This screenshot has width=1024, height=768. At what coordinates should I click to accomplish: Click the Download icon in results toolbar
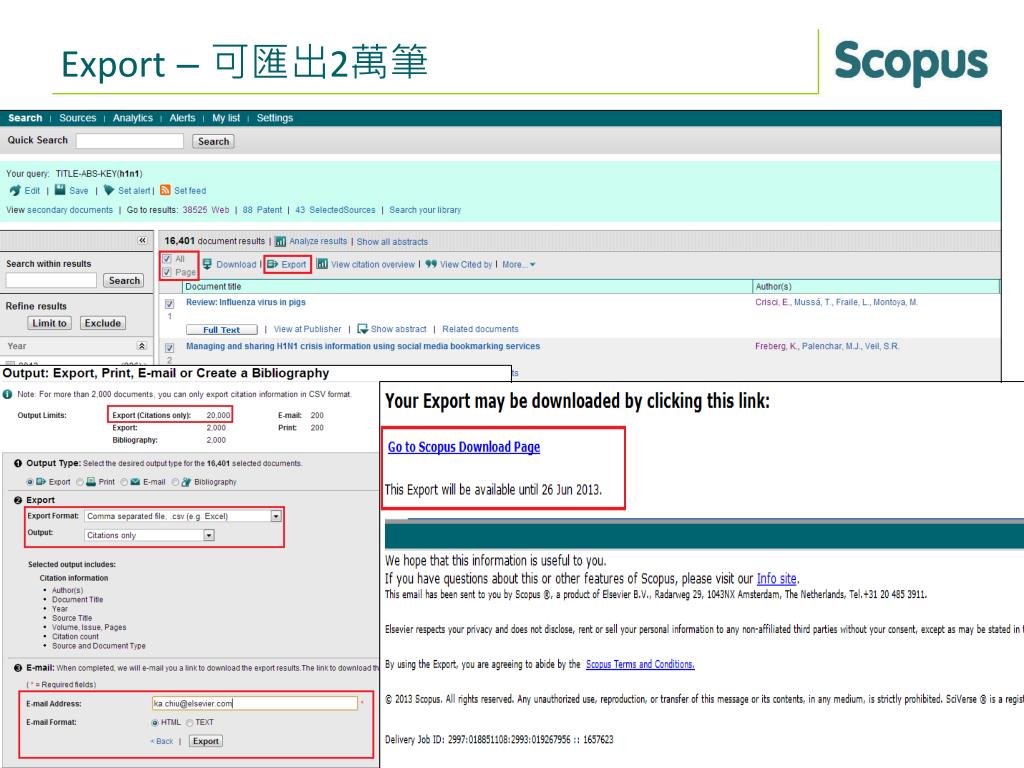point(207,264)
